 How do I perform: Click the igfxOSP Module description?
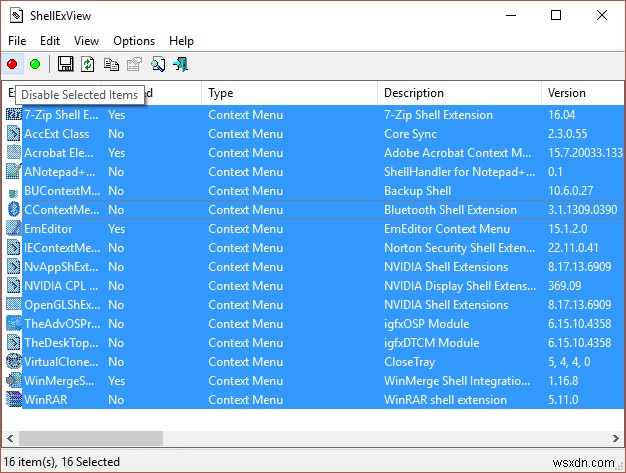(x=426, y=324)
